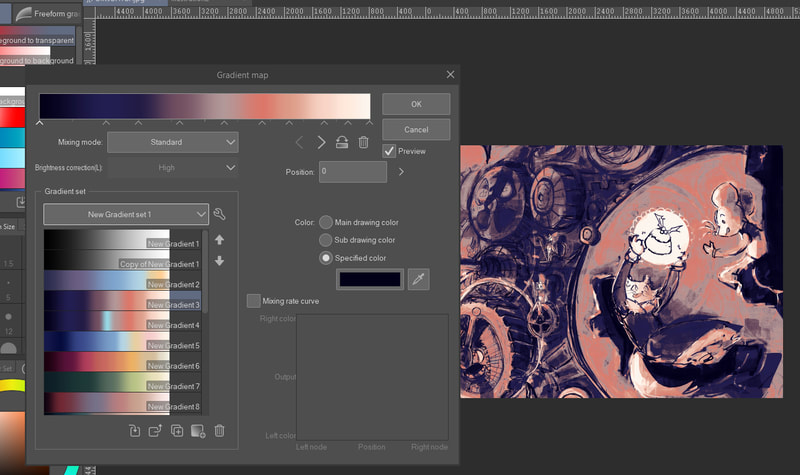The height and width of the screenshot is (475, 800).
Task: Select the second gradient node from left
Action: click(x=106, y=123)
